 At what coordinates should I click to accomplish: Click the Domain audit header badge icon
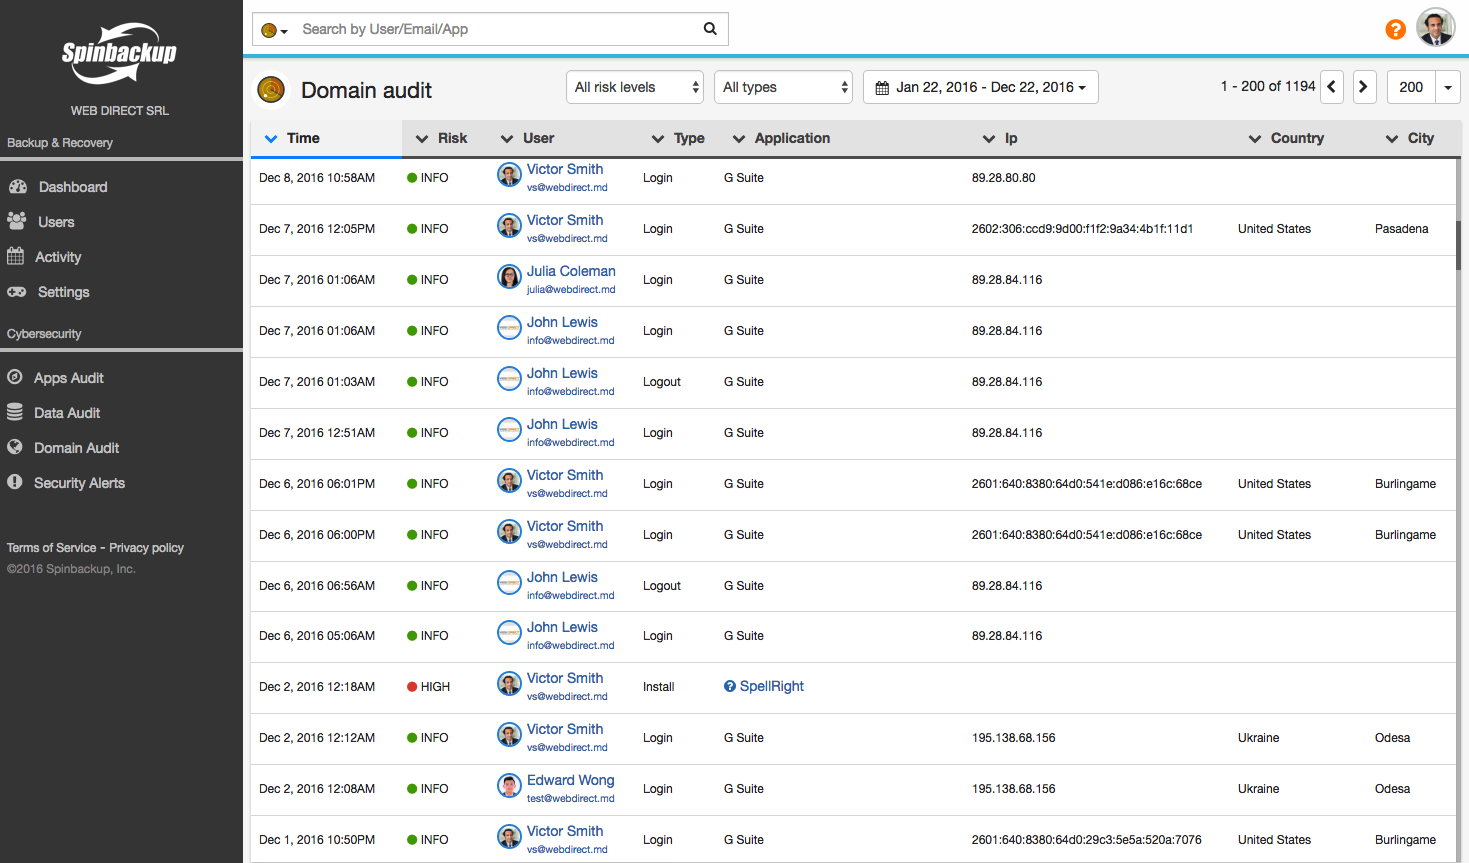tap(271, 90)
